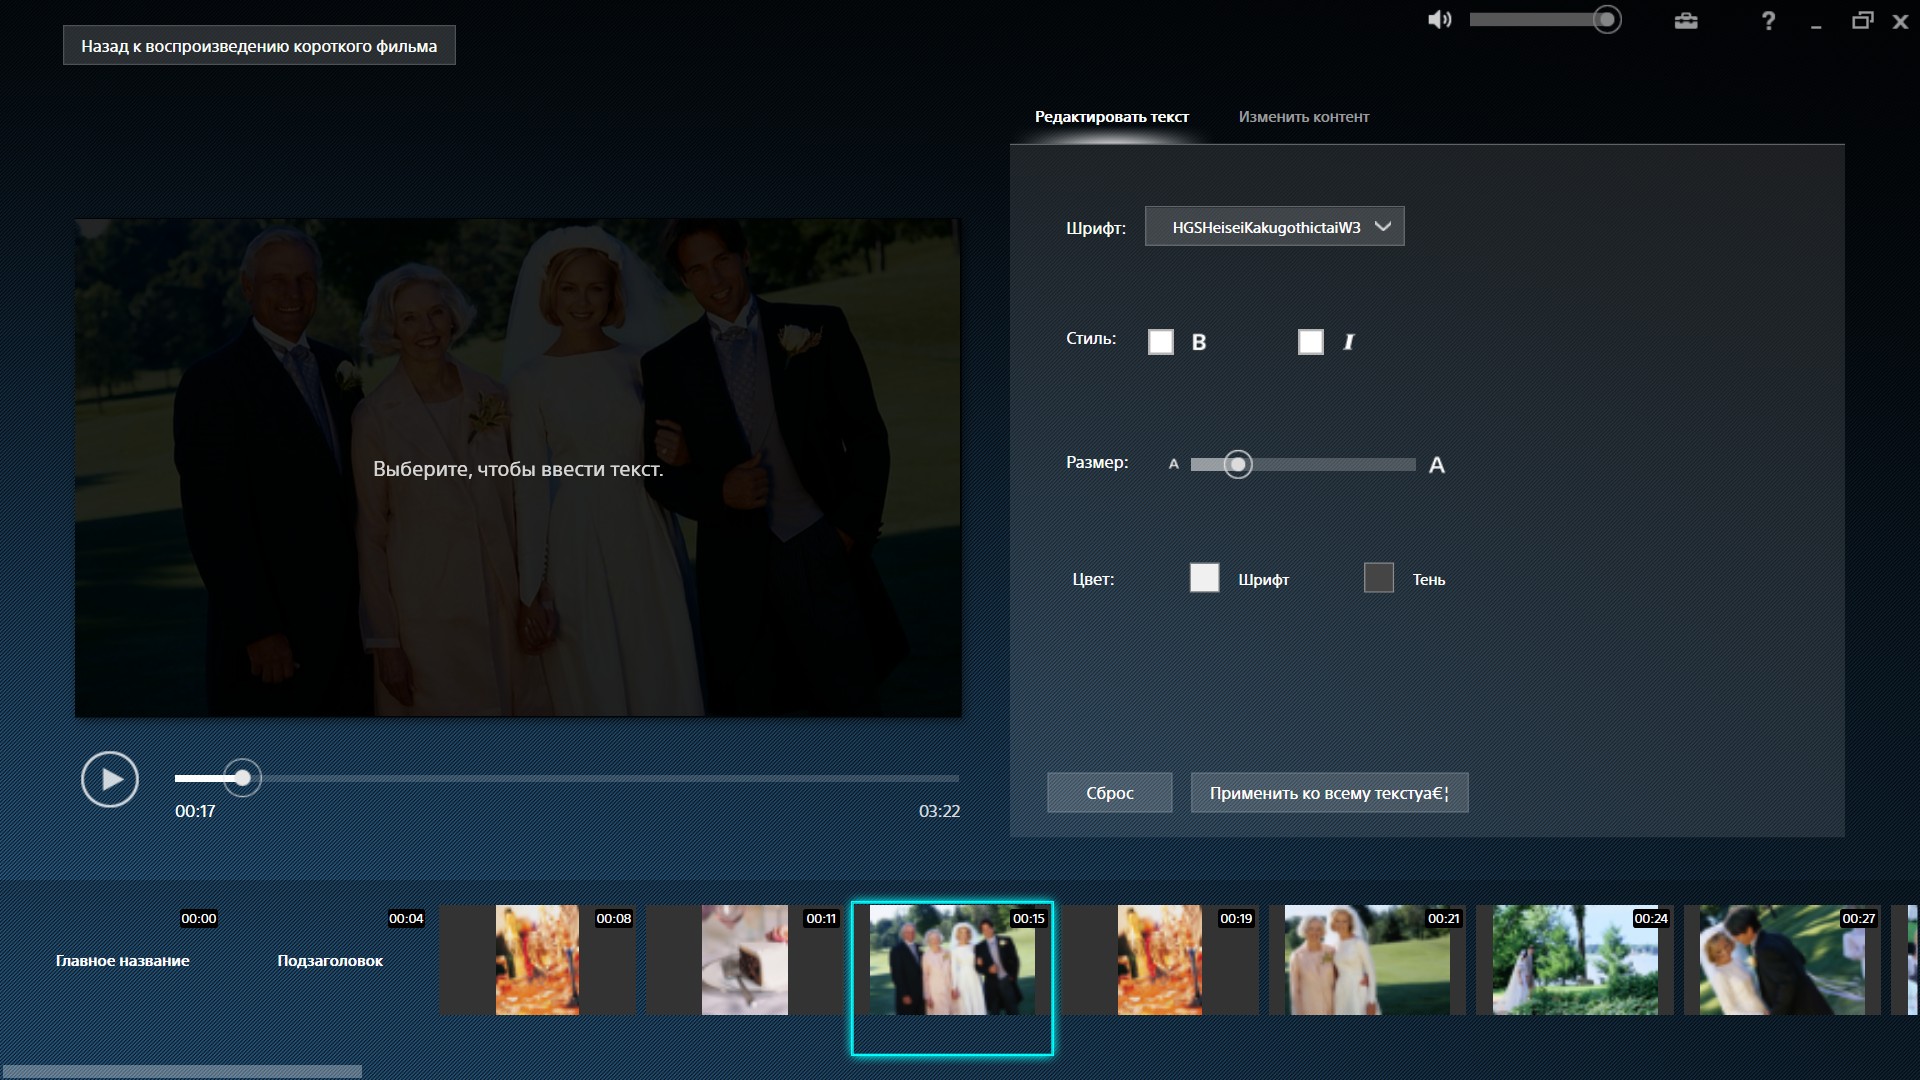
Task: Select the 00:21 timeline thumbnail
Action: coord(1366,960)
